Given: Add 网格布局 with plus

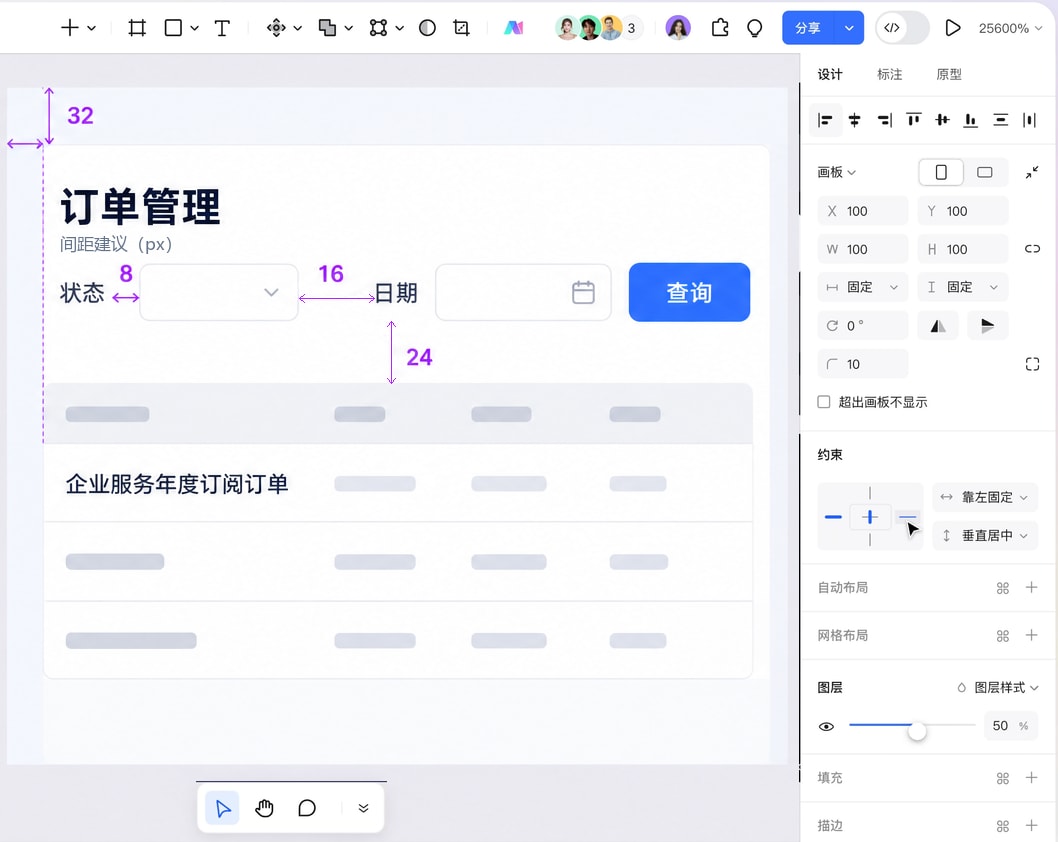Looking at the screenshot, I should [1031, 635].
